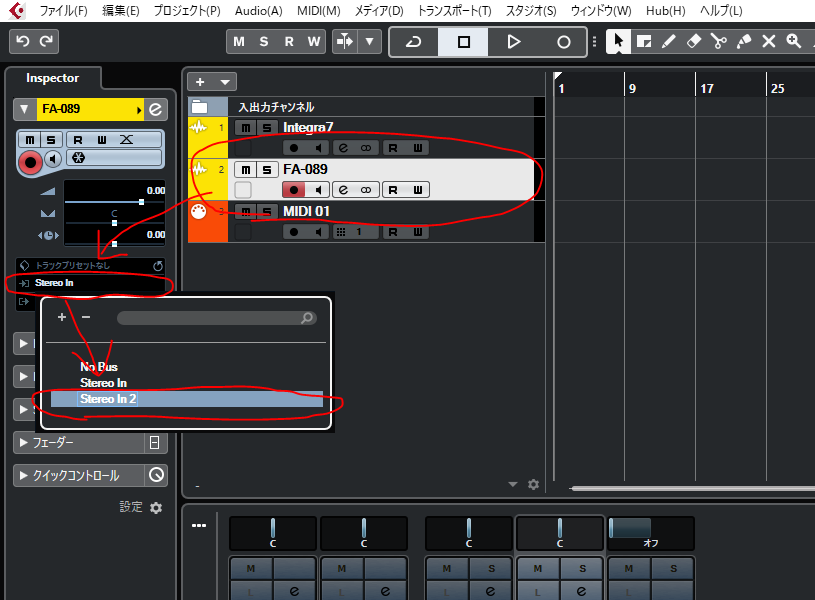
Task: Toggle record enable on FA-089 track
Action: (294, 190)
